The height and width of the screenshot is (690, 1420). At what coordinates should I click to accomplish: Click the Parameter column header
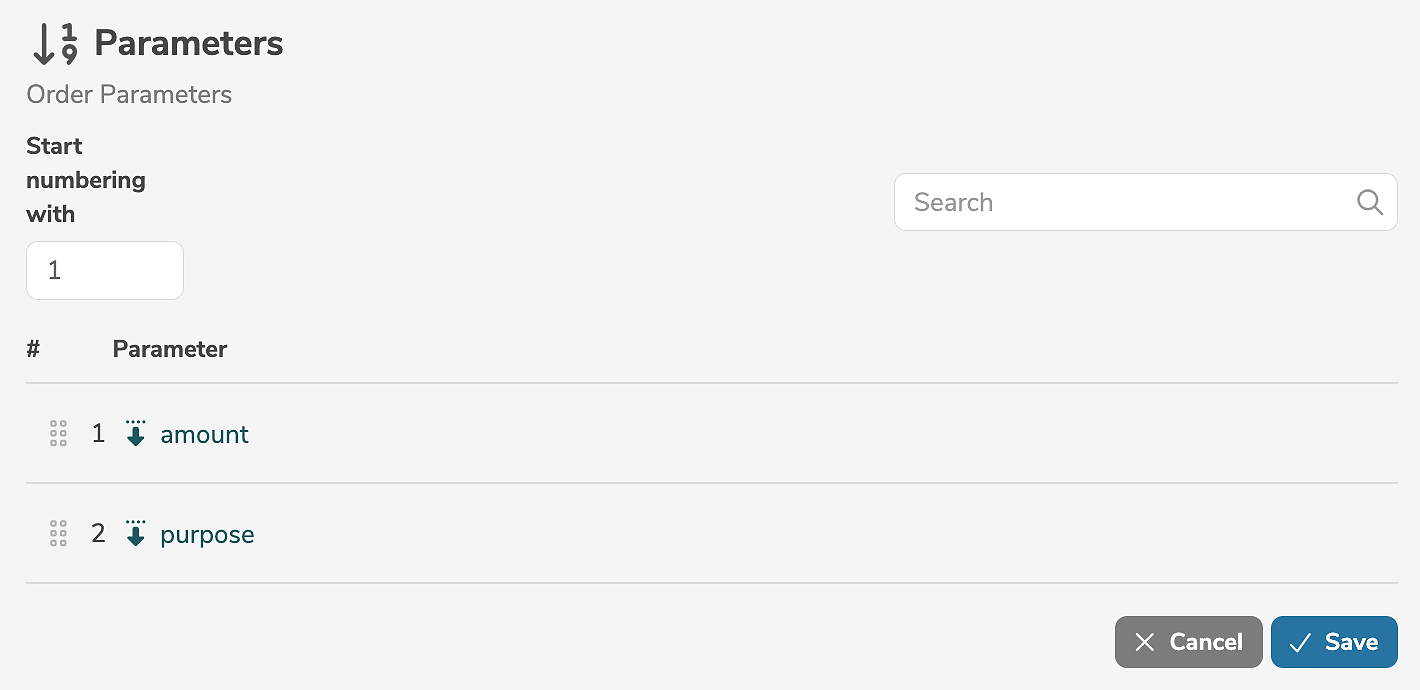(169, 349)
